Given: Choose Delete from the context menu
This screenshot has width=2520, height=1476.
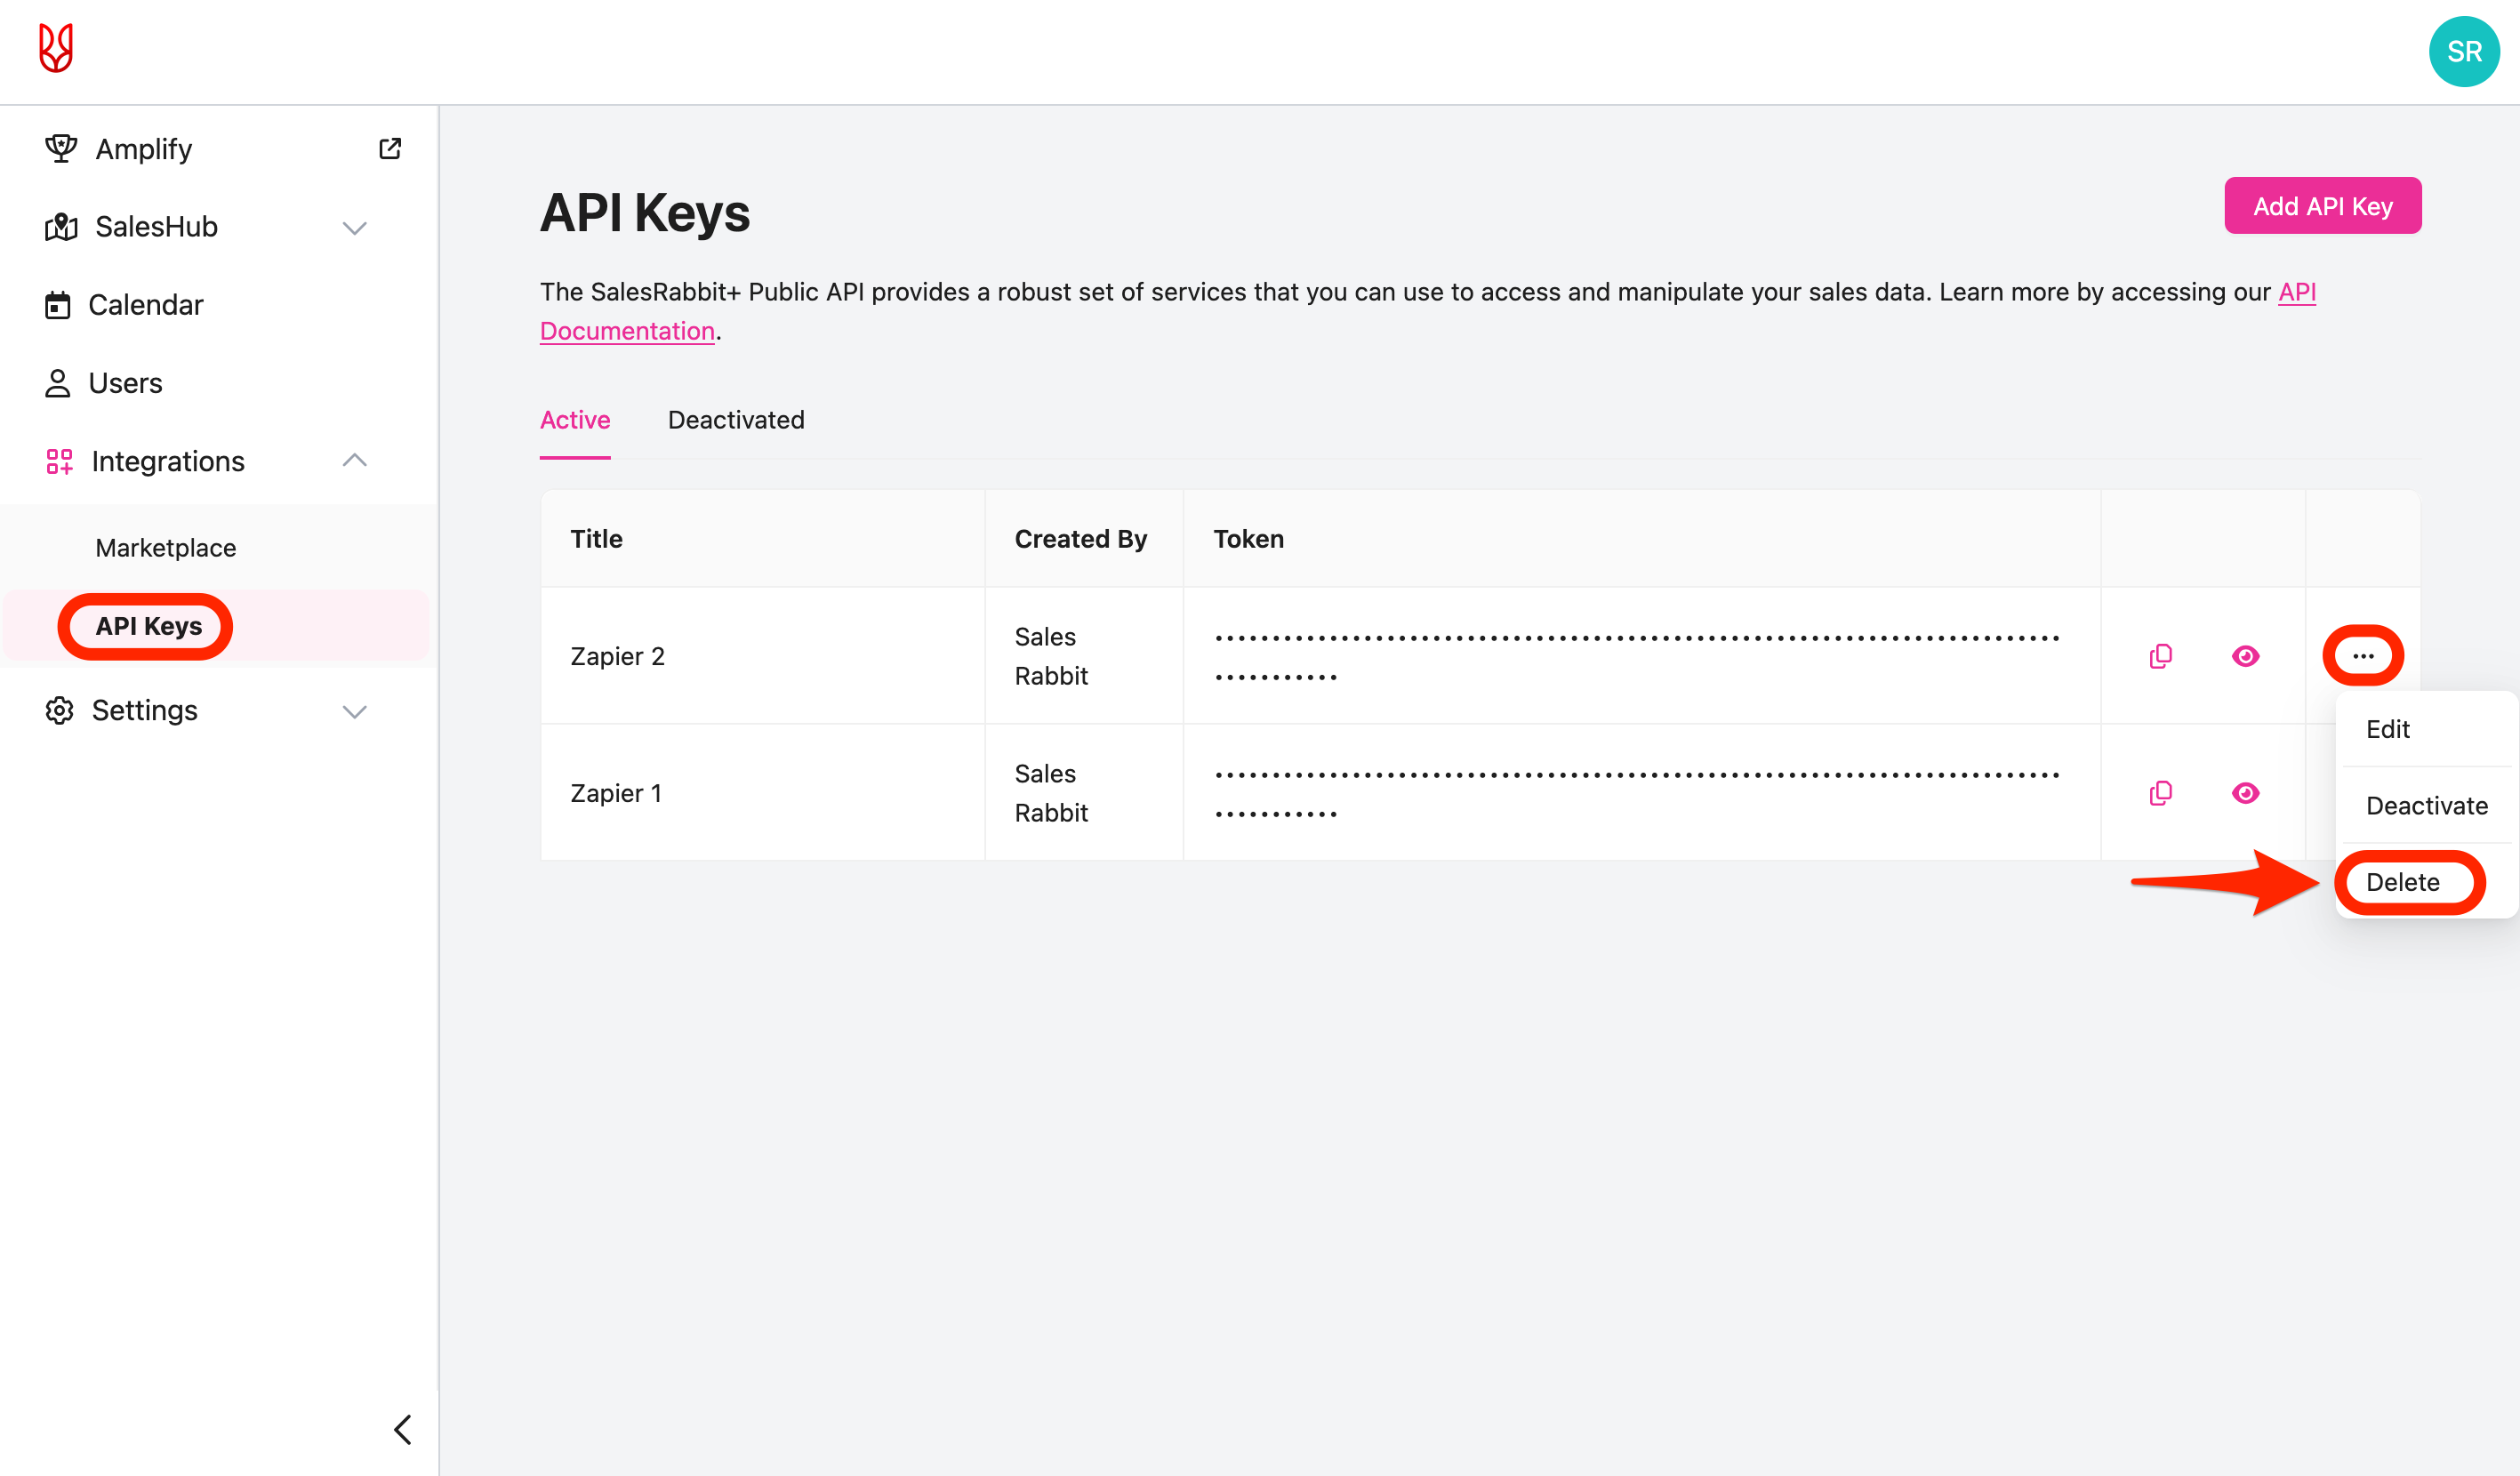Looking at the screenshot, I should click(x=2402, y=882).
